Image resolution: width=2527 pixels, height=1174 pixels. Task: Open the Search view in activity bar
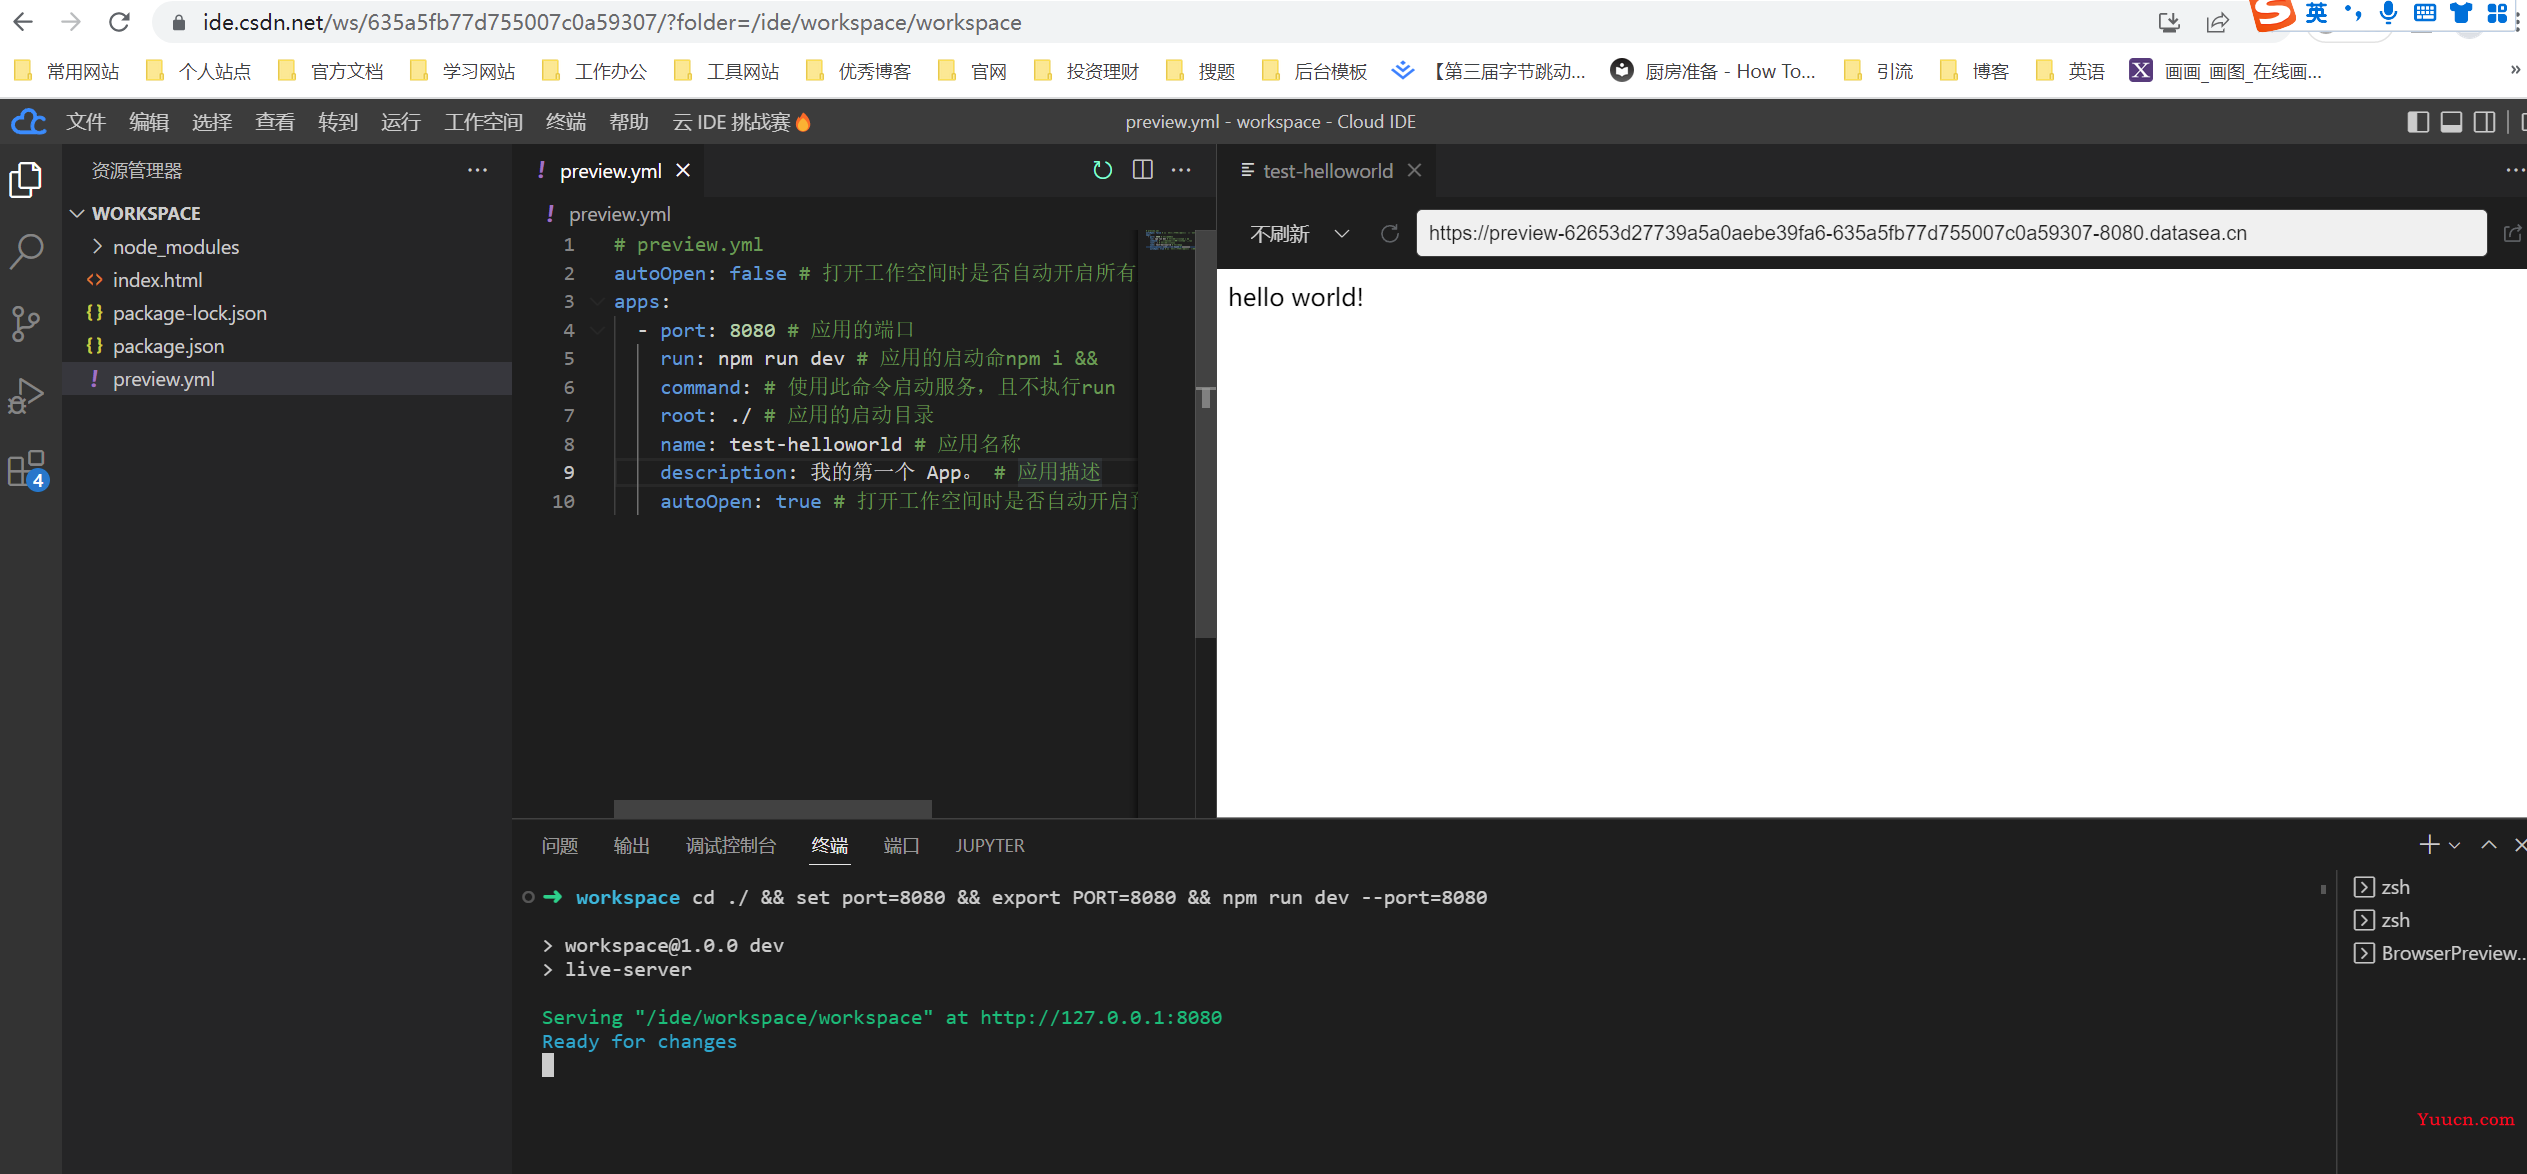pyautogui.click(x=26, y=251)
